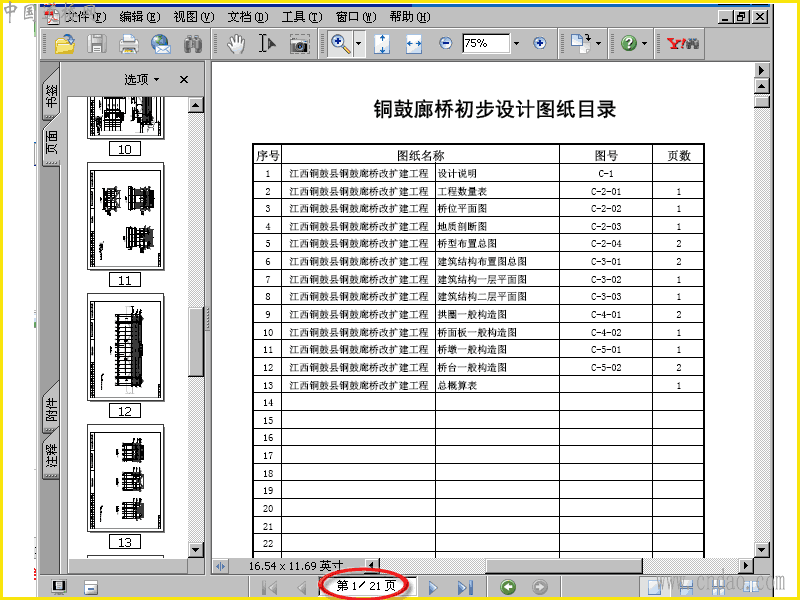This screenshot has width=800, height=600.
Task: Switch to the 注释 side tab
Action: [x=52, y=455]
